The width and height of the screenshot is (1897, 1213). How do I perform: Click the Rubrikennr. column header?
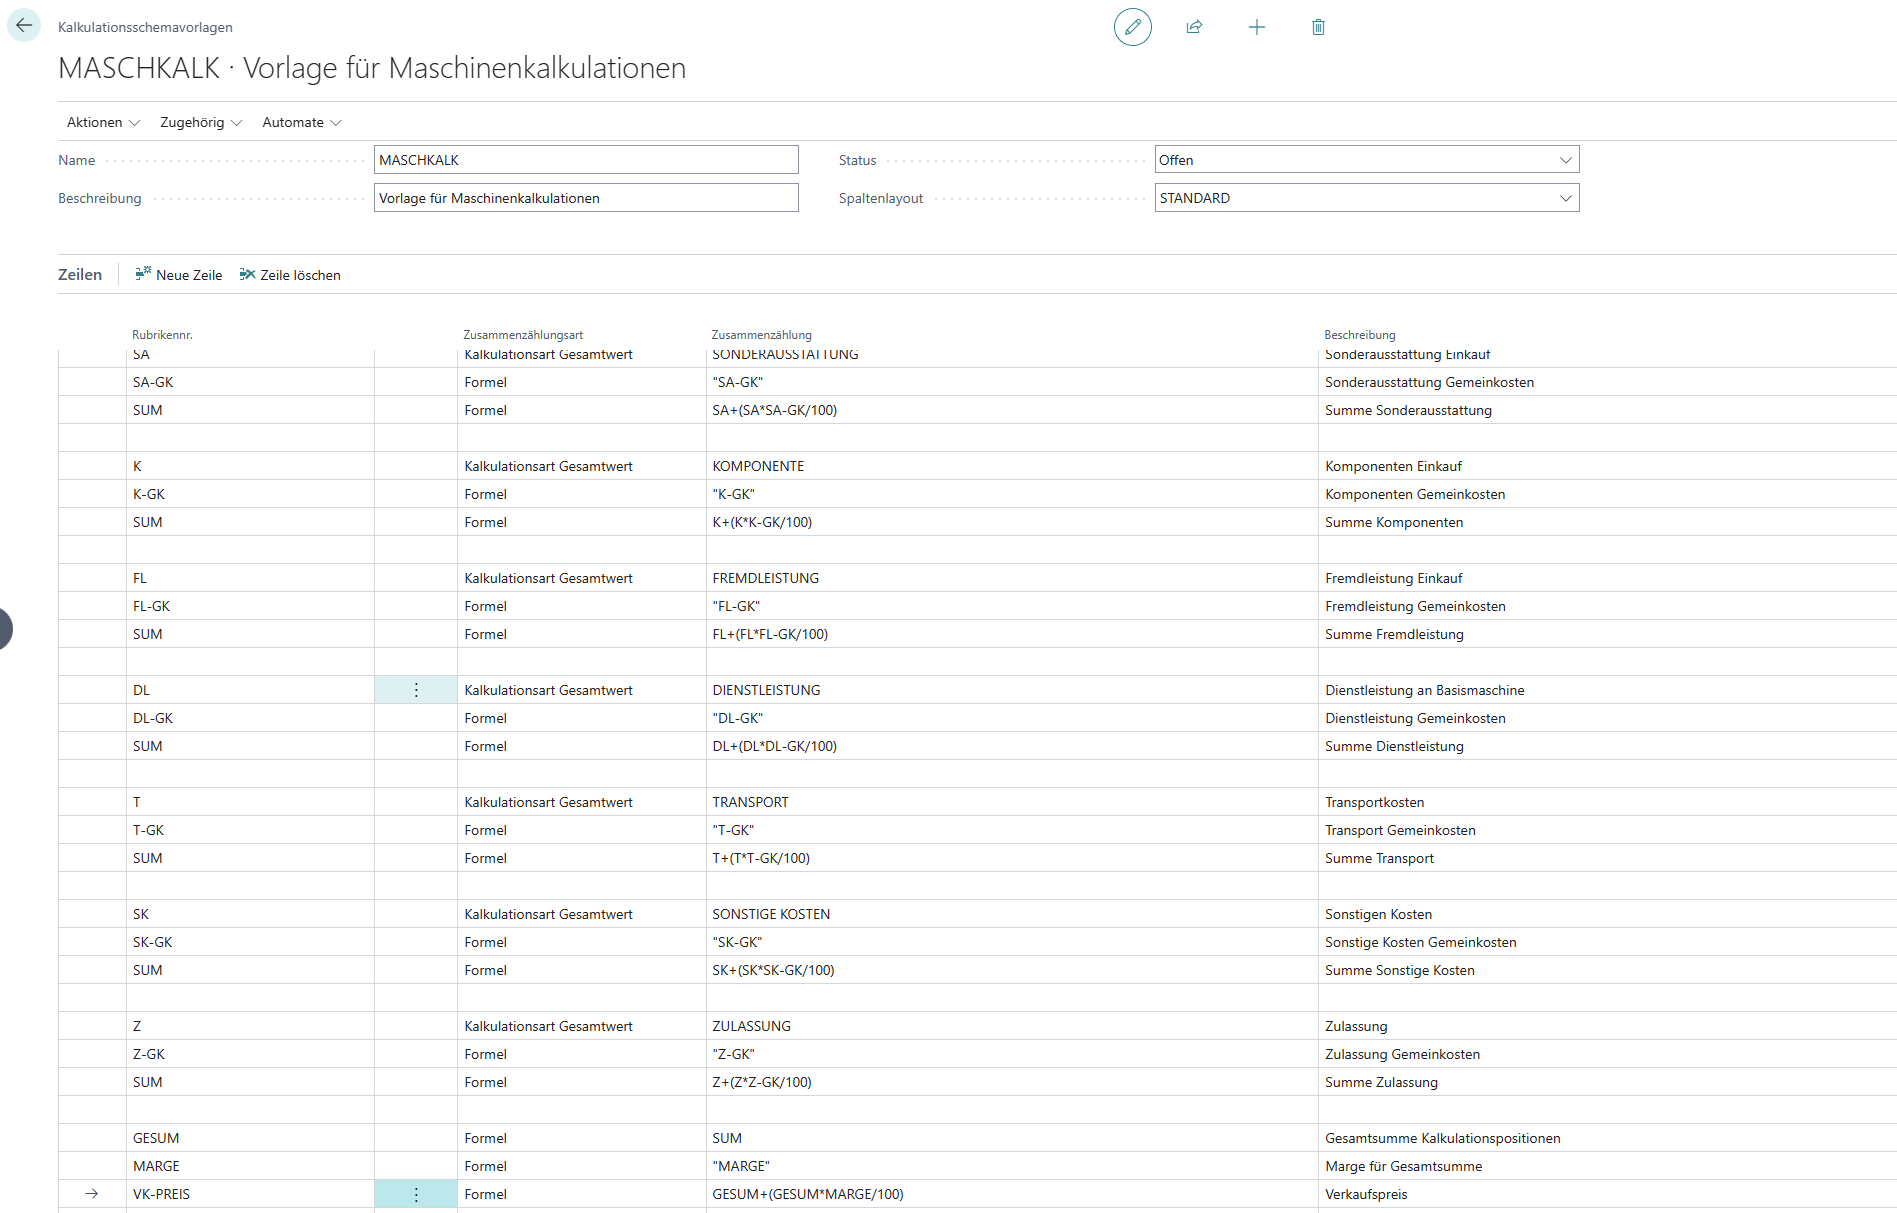pos(162,335)
